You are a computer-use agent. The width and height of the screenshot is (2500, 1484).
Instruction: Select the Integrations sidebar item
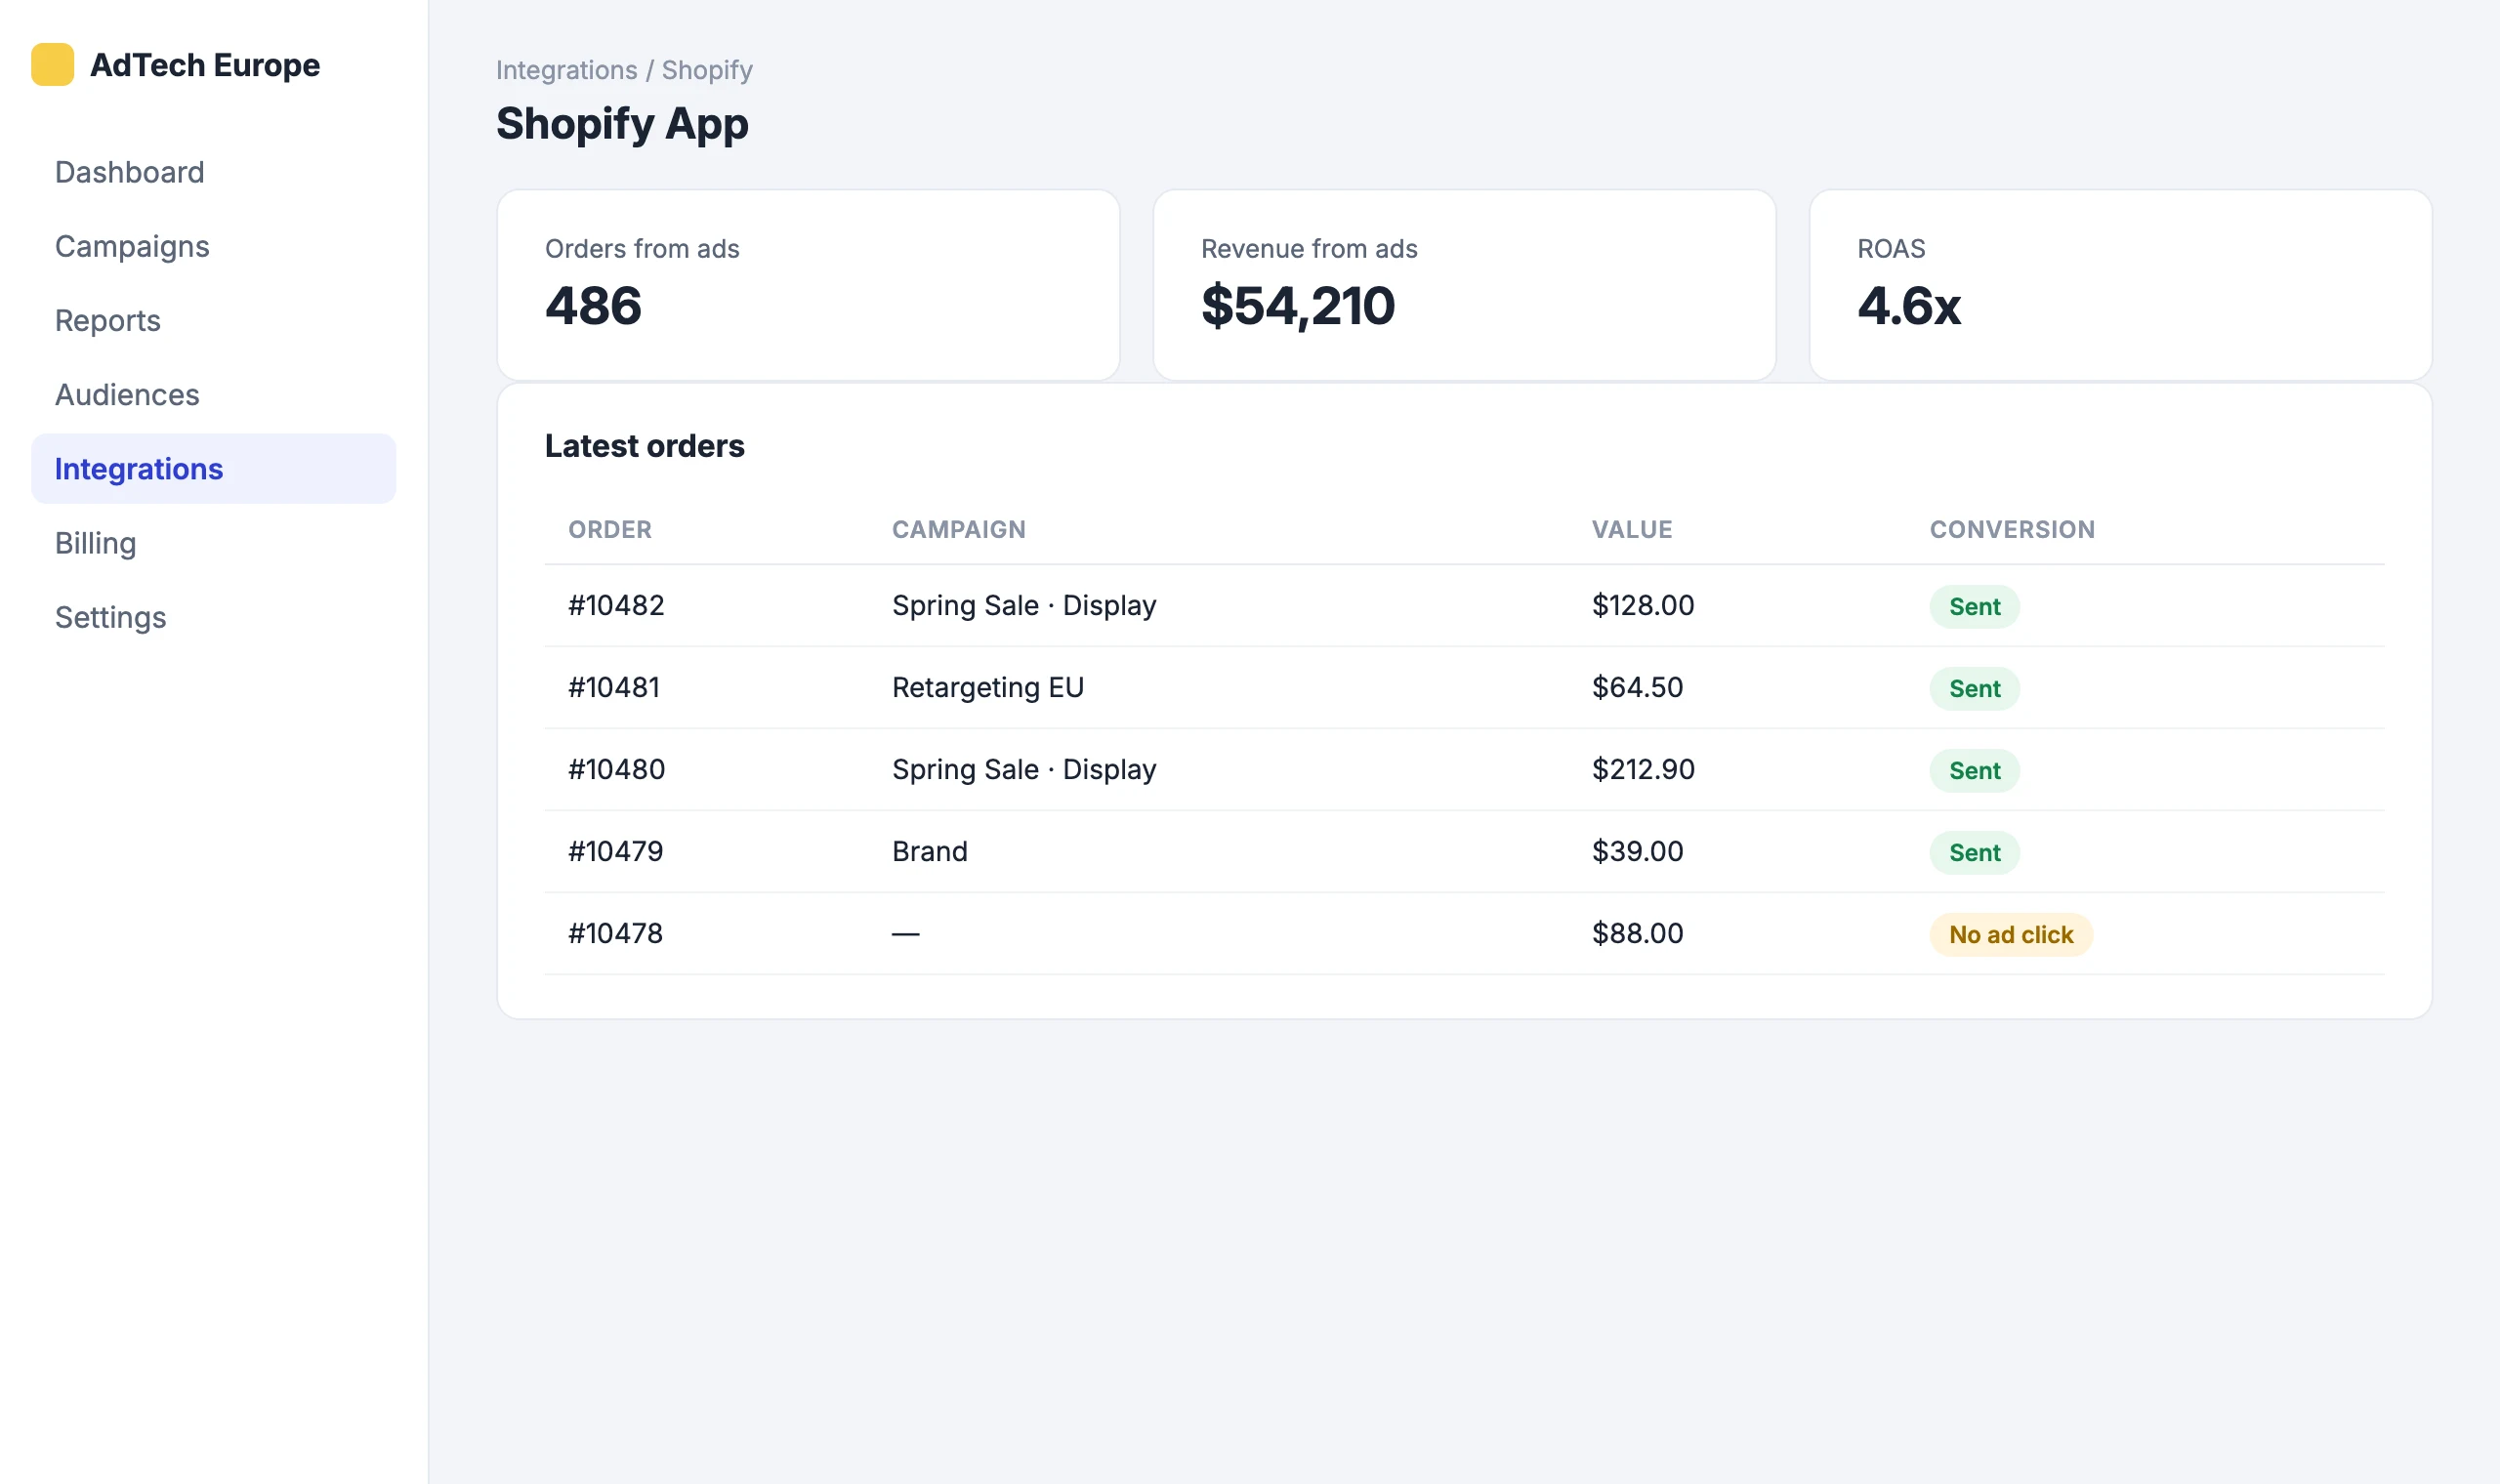(x=213, y=469)
